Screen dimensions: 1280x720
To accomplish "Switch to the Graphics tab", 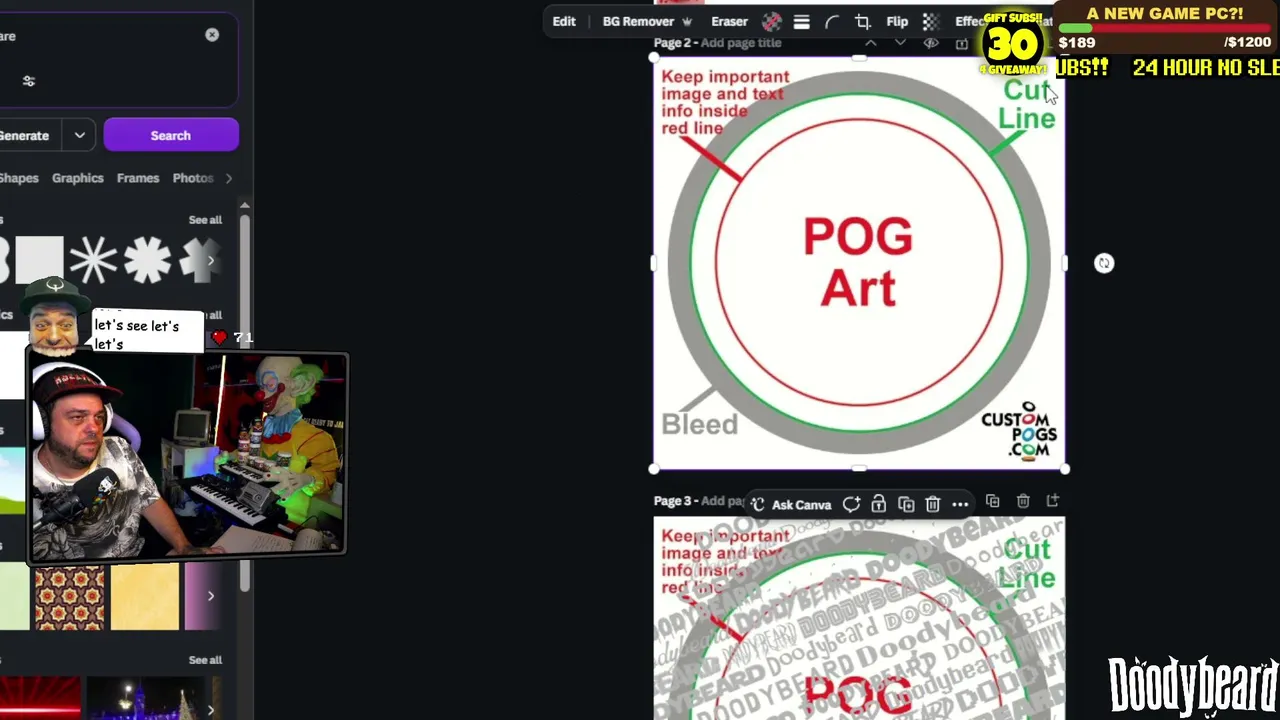I will (x=78, y=178).
